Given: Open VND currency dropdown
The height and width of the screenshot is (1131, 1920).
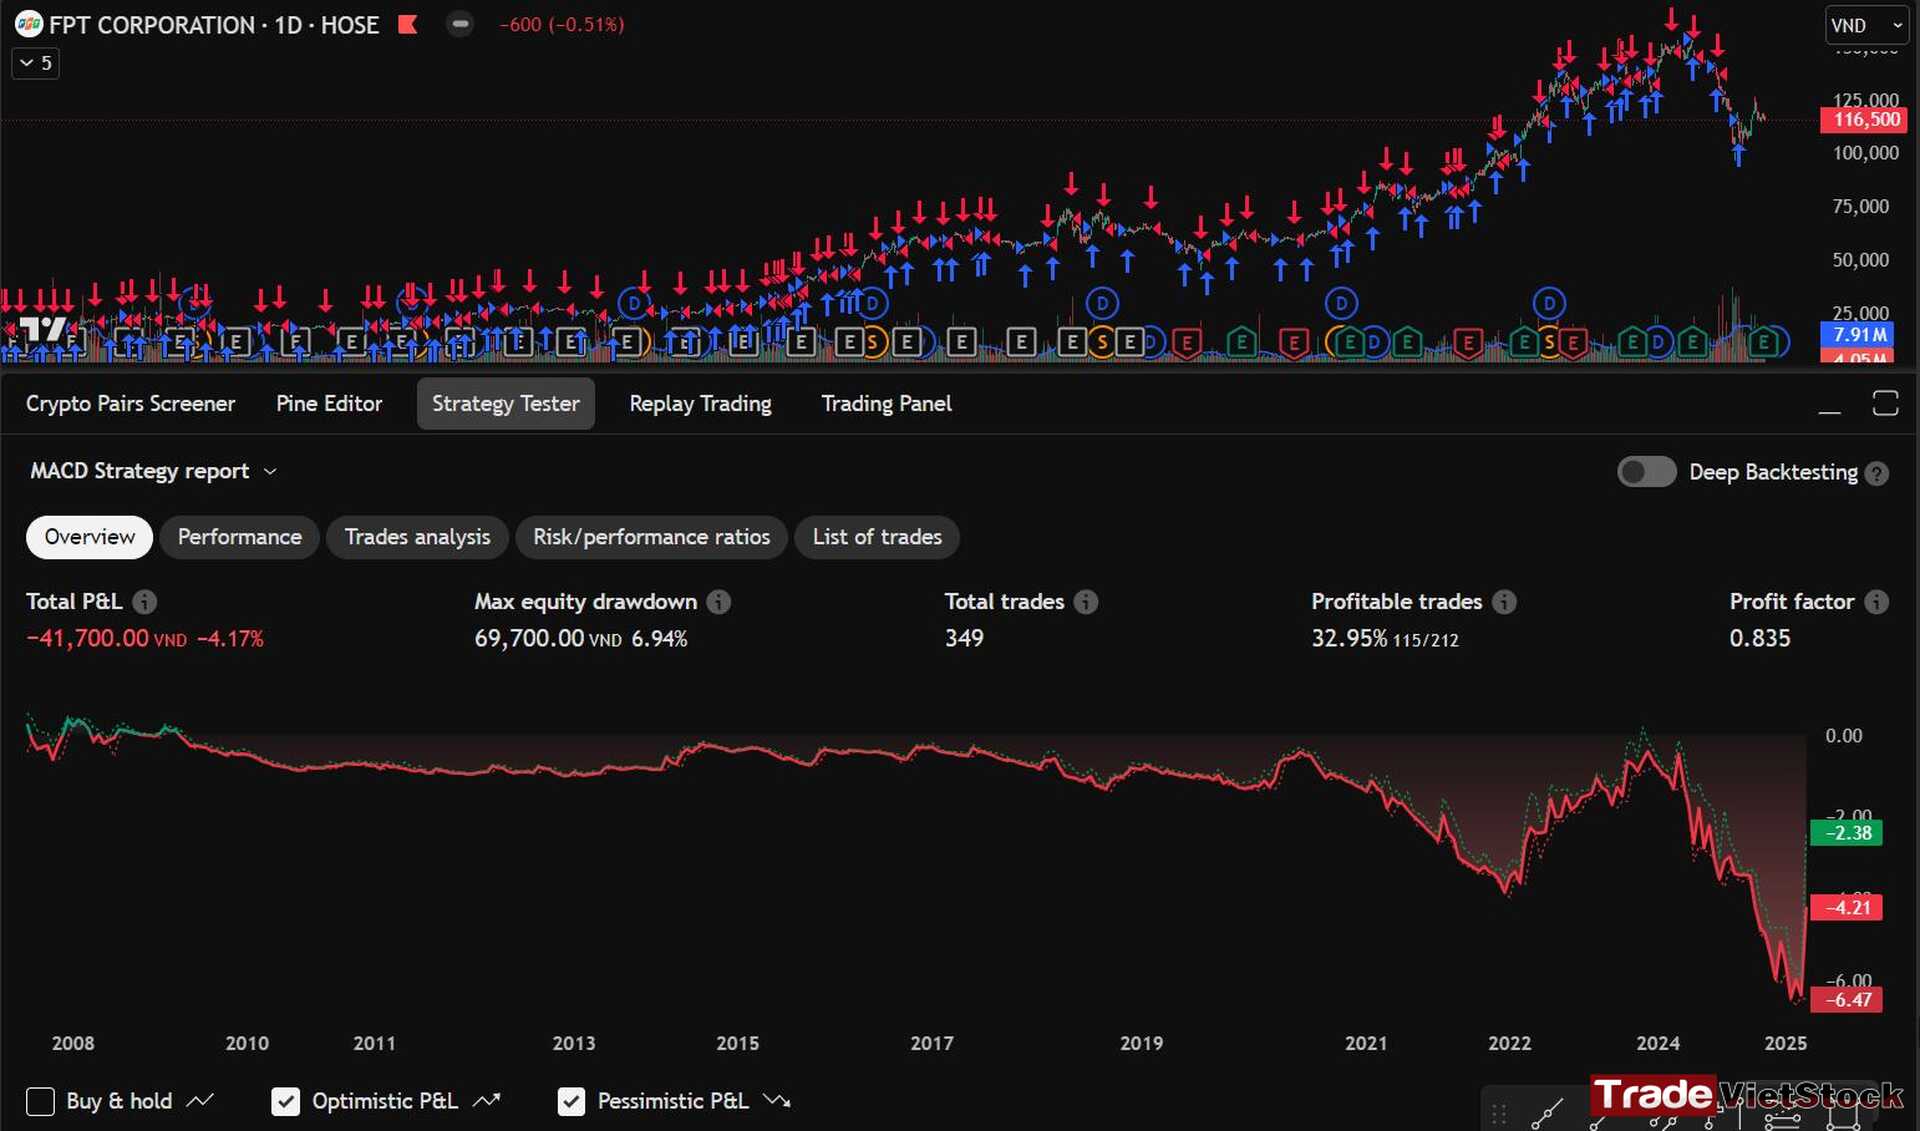Looking at the screenshot, I should coord(1866,25).
